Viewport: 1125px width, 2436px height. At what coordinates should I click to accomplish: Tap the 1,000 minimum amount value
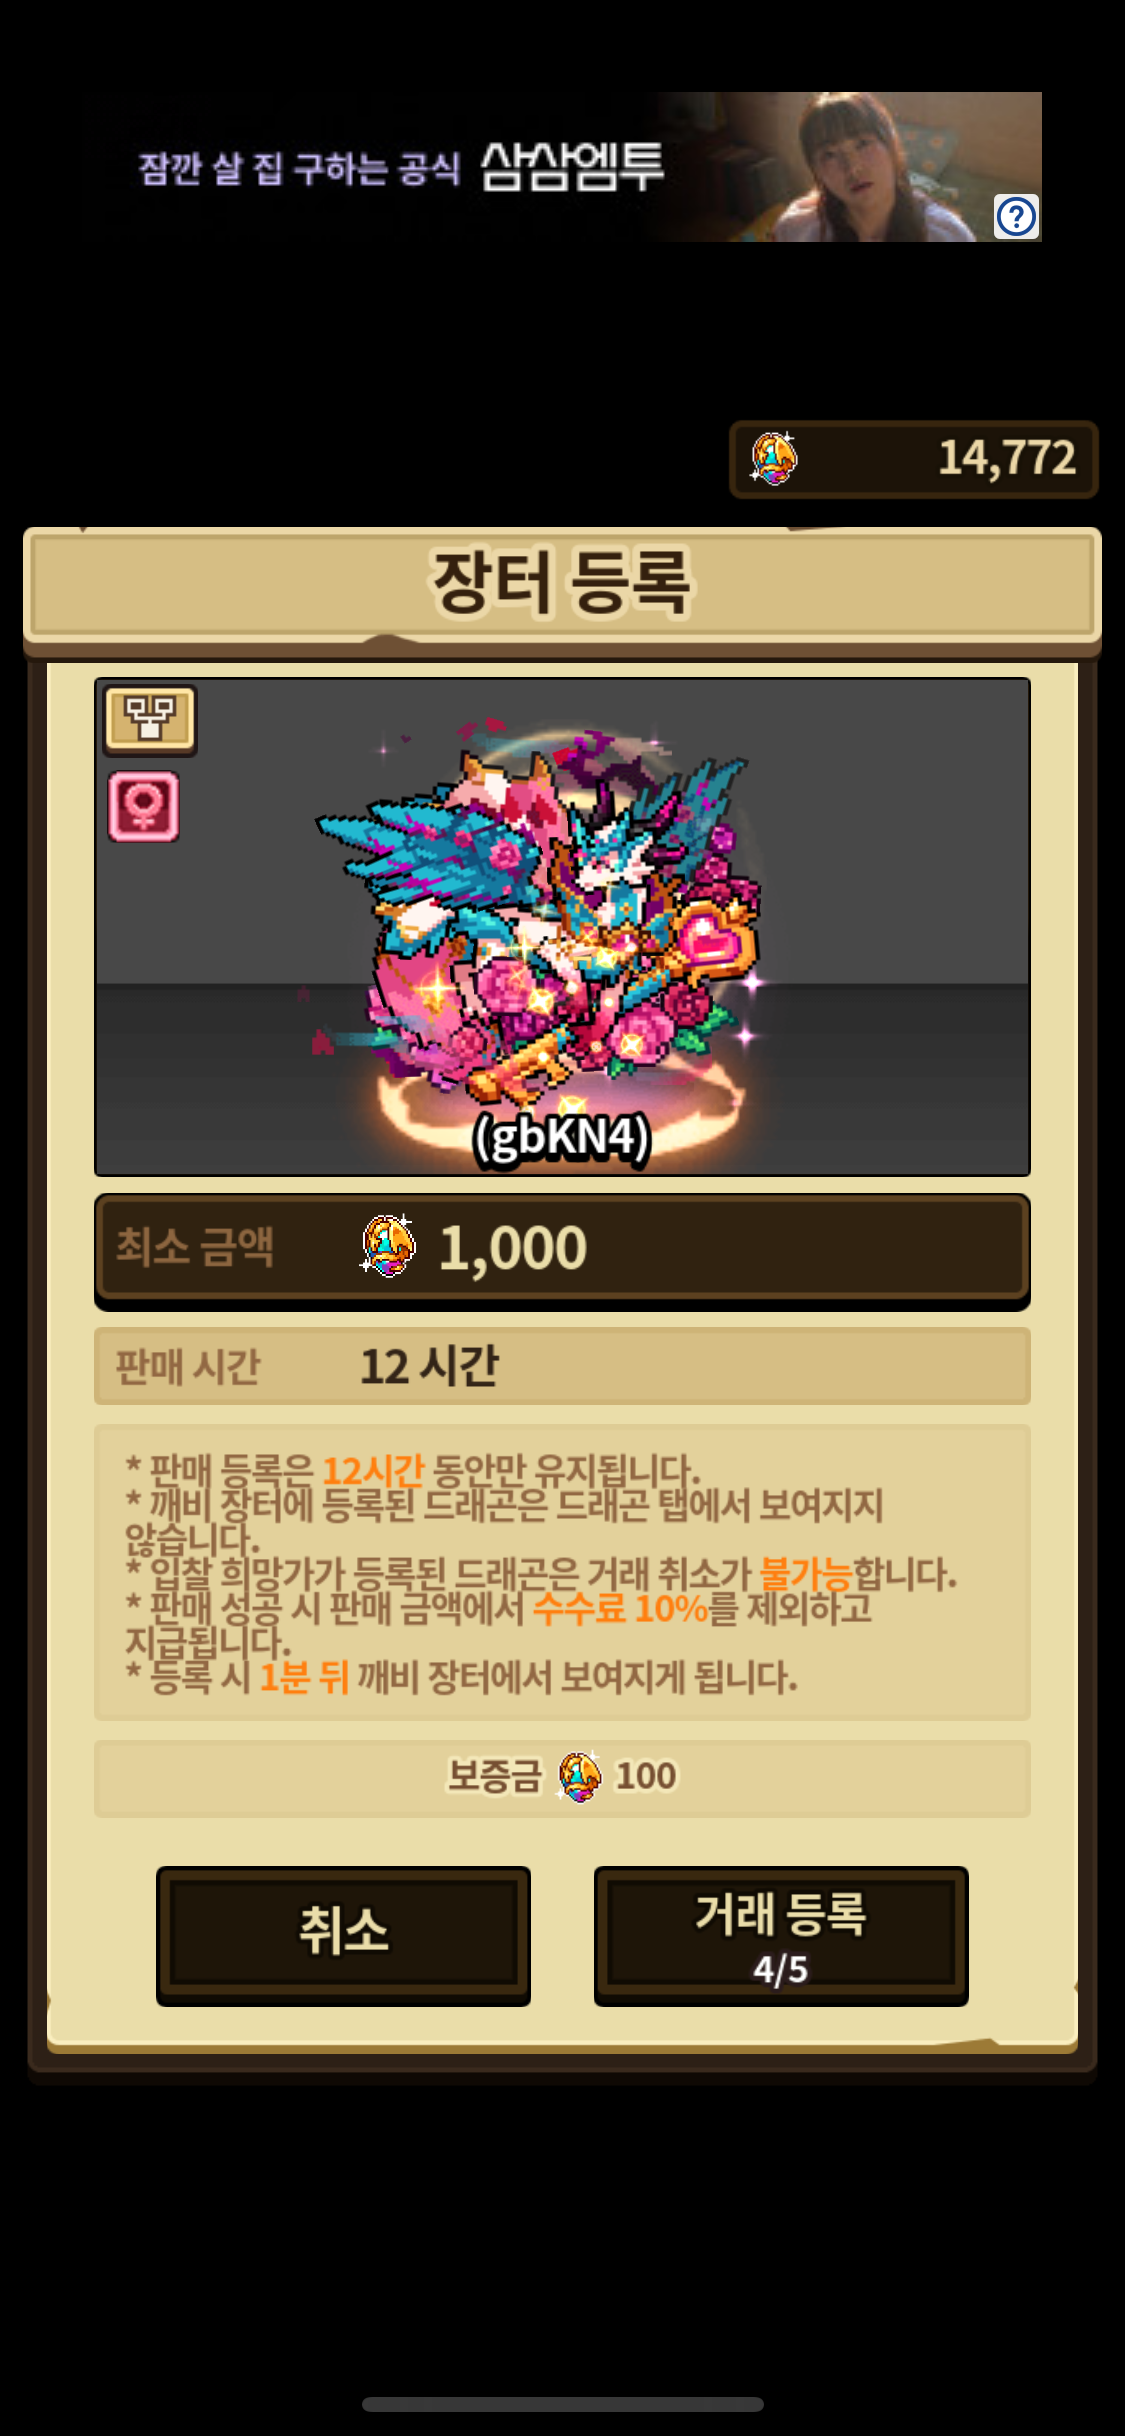point(513,1248)
